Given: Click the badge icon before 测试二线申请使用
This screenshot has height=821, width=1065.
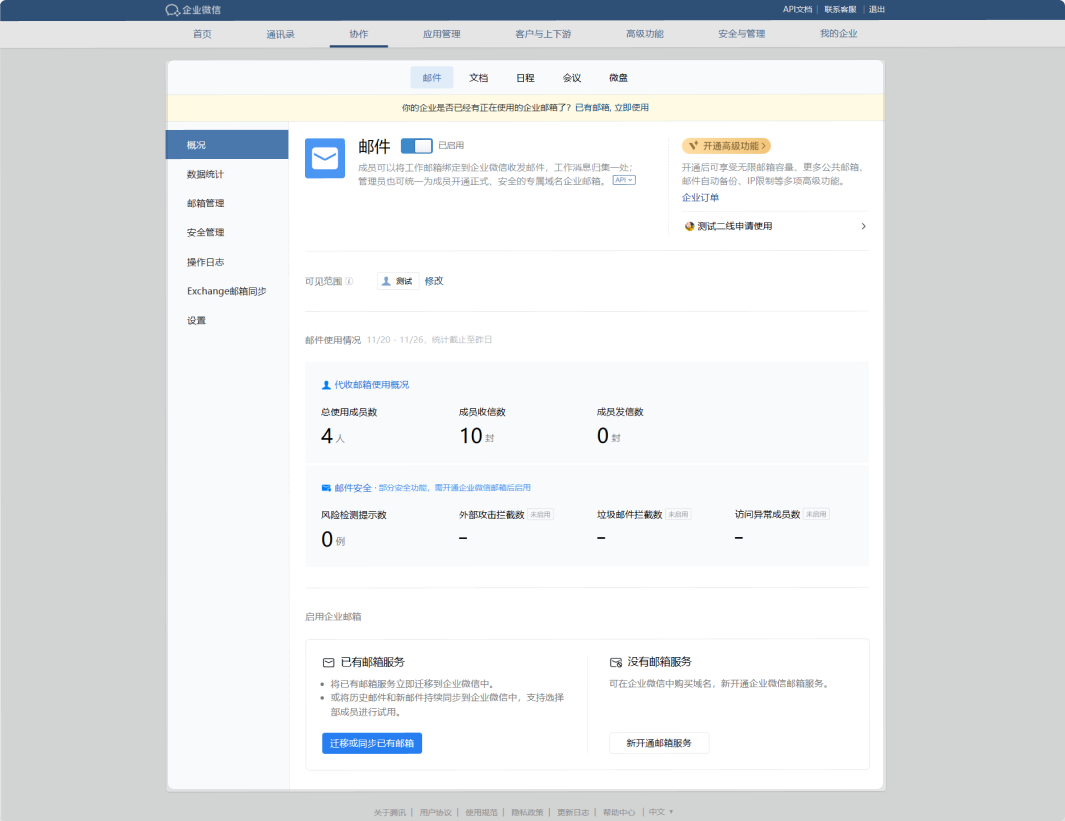Looking at the screenshot, I should coord(689,226).
